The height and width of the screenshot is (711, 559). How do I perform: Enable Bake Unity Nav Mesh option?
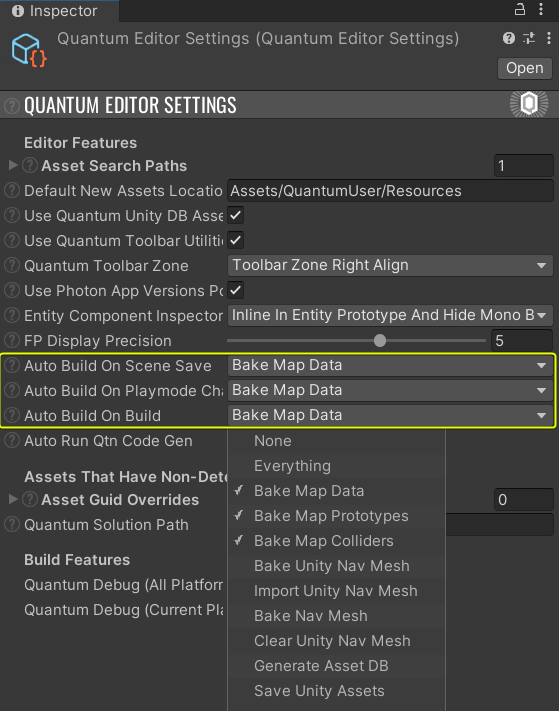[336, 566]
